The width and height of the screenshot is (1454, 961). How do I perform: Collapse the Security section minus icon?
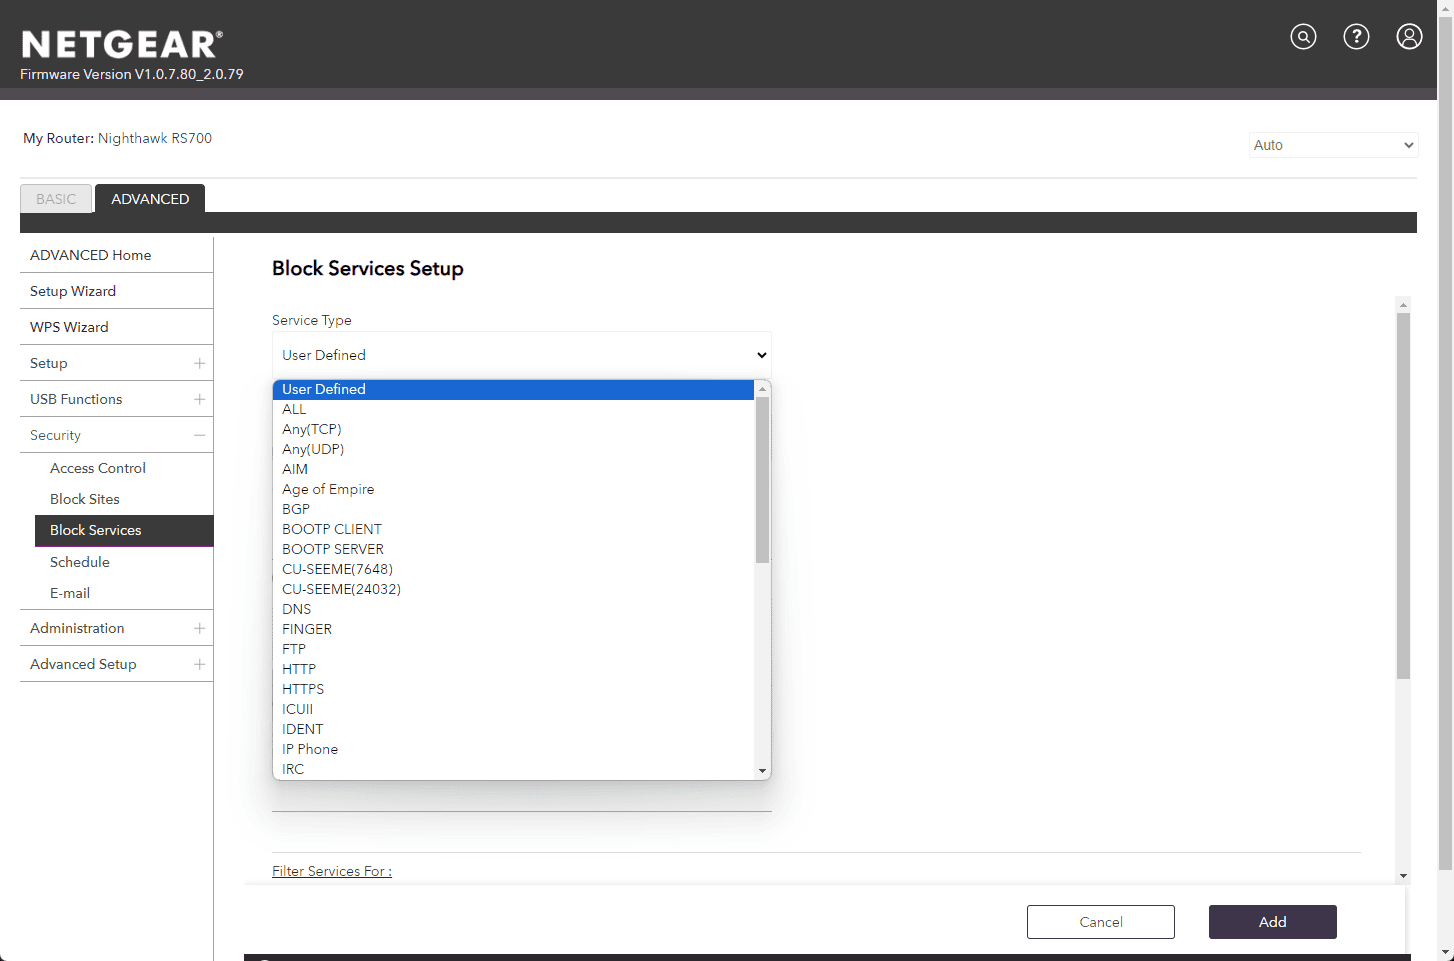(199, 435)
